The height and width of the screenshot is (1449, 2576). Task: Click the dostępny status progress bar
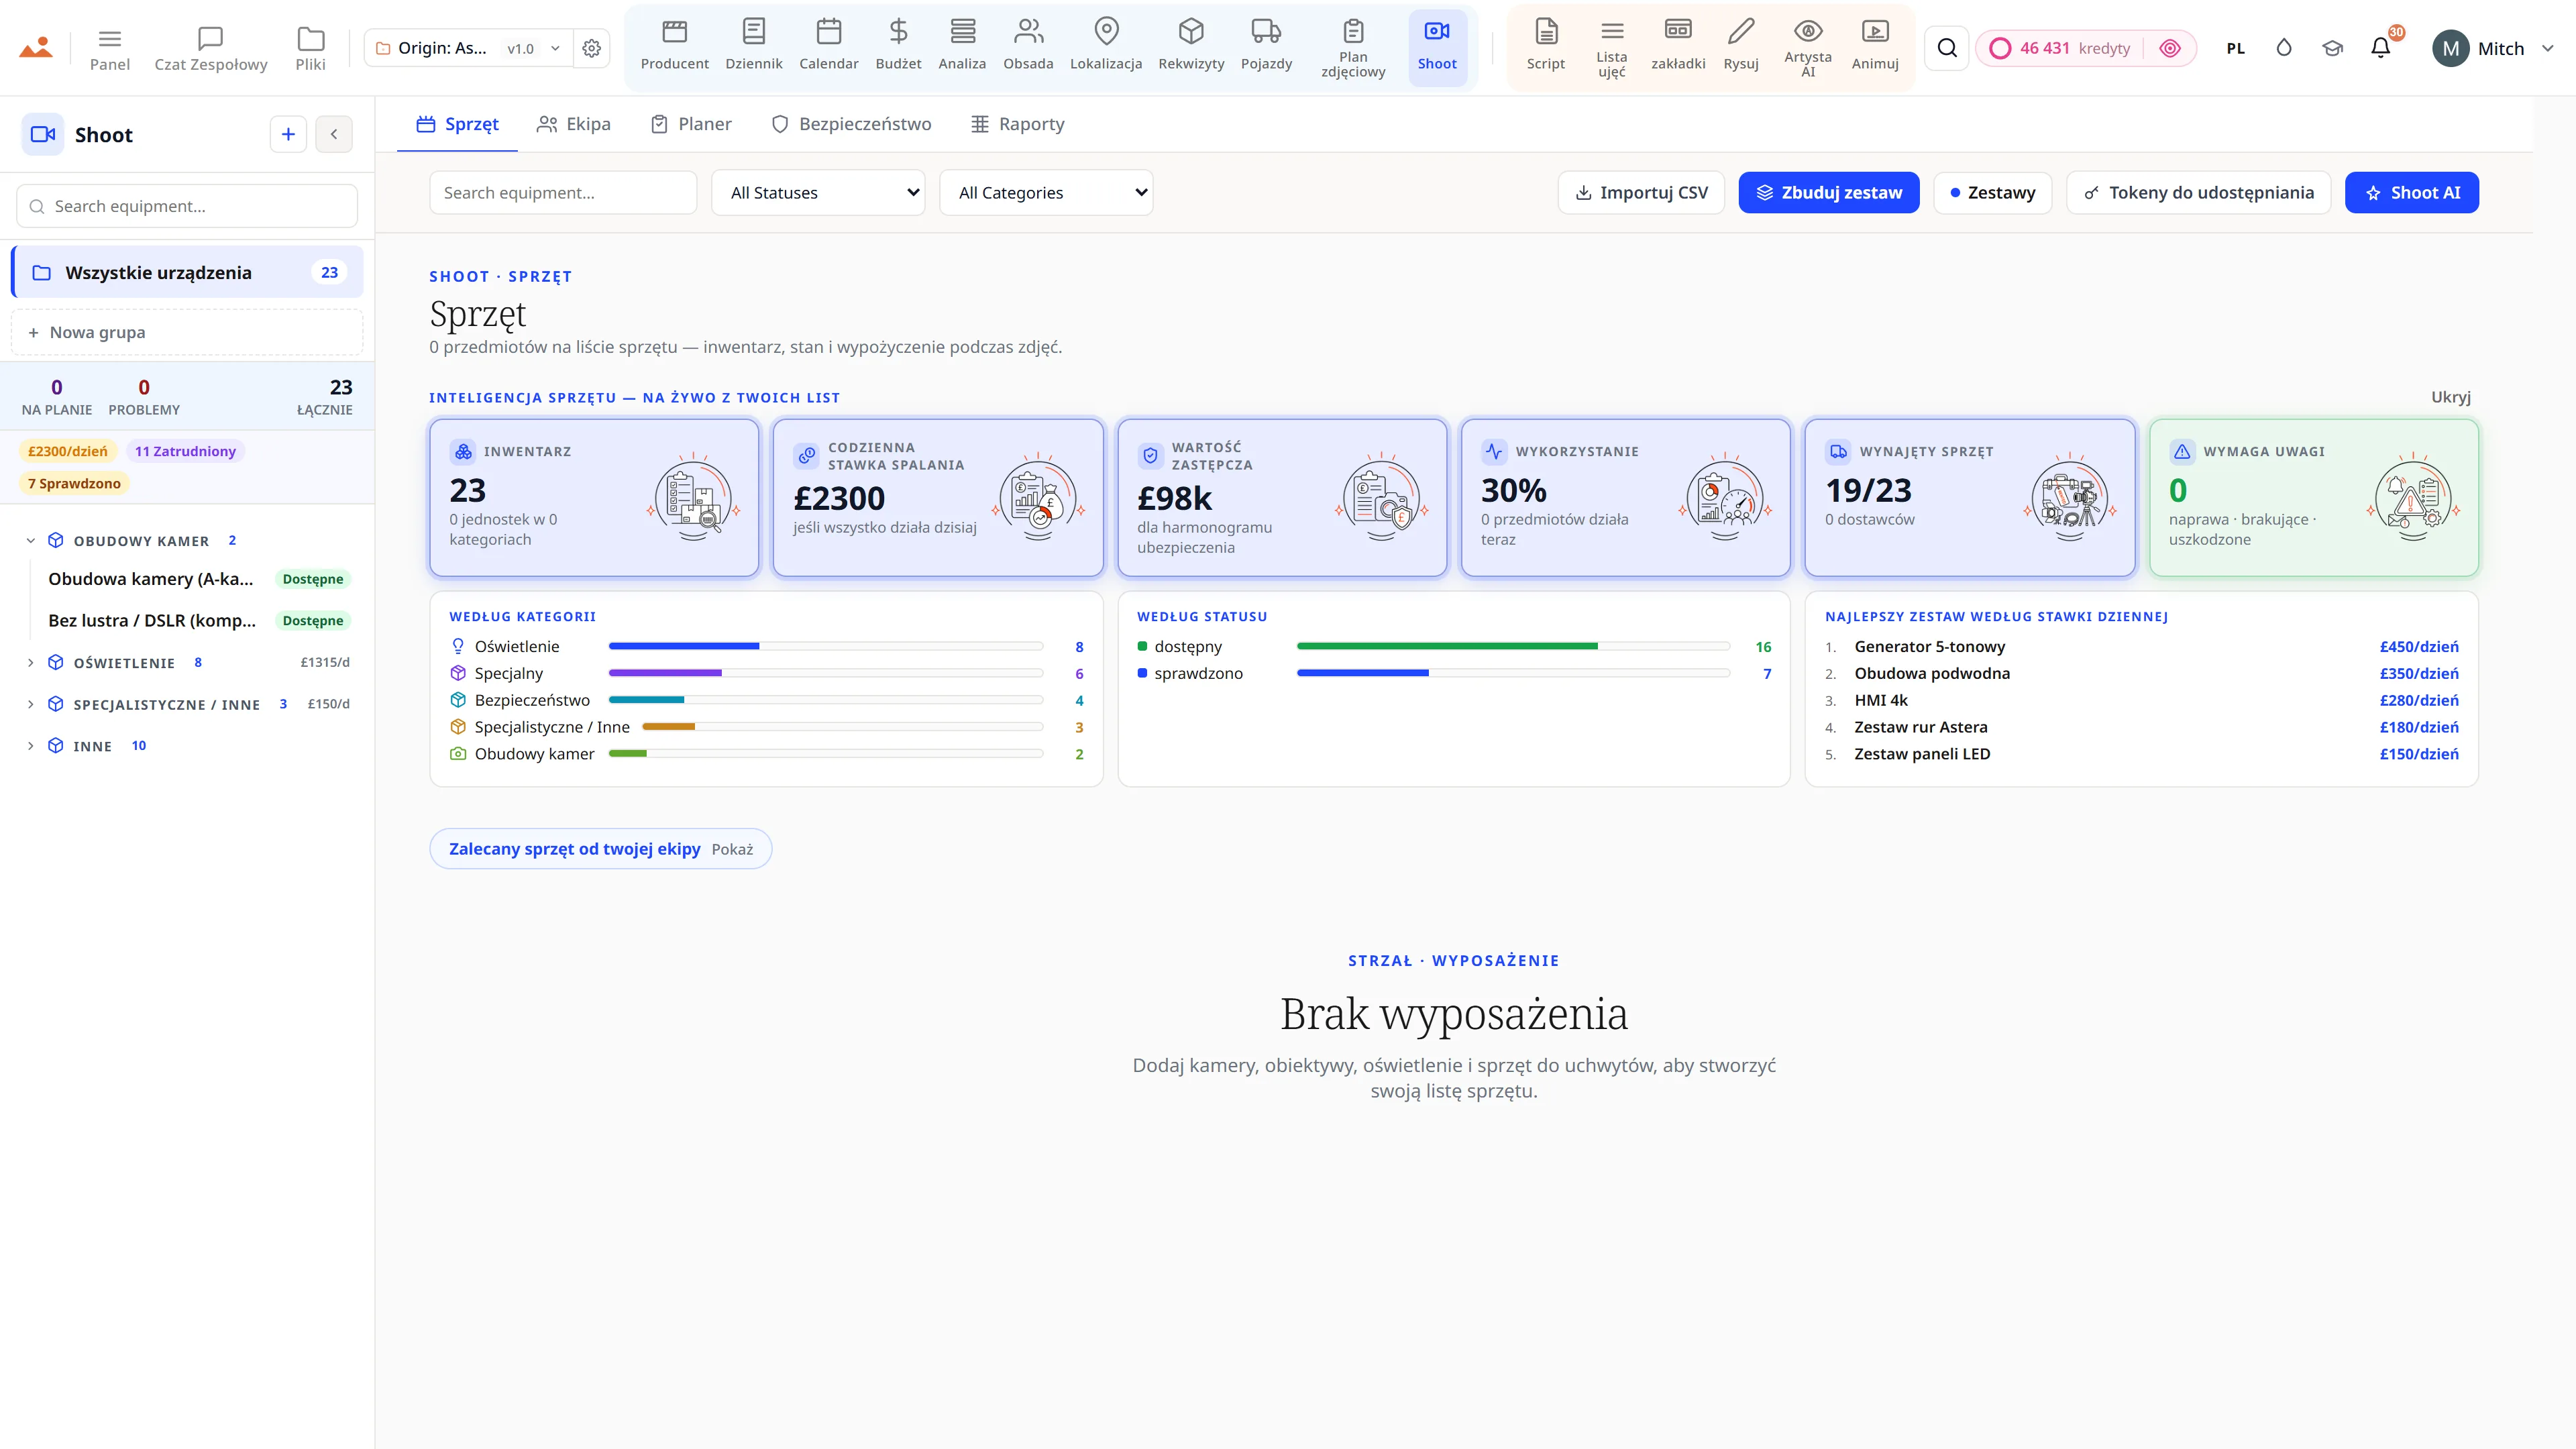coord(1513,646)
